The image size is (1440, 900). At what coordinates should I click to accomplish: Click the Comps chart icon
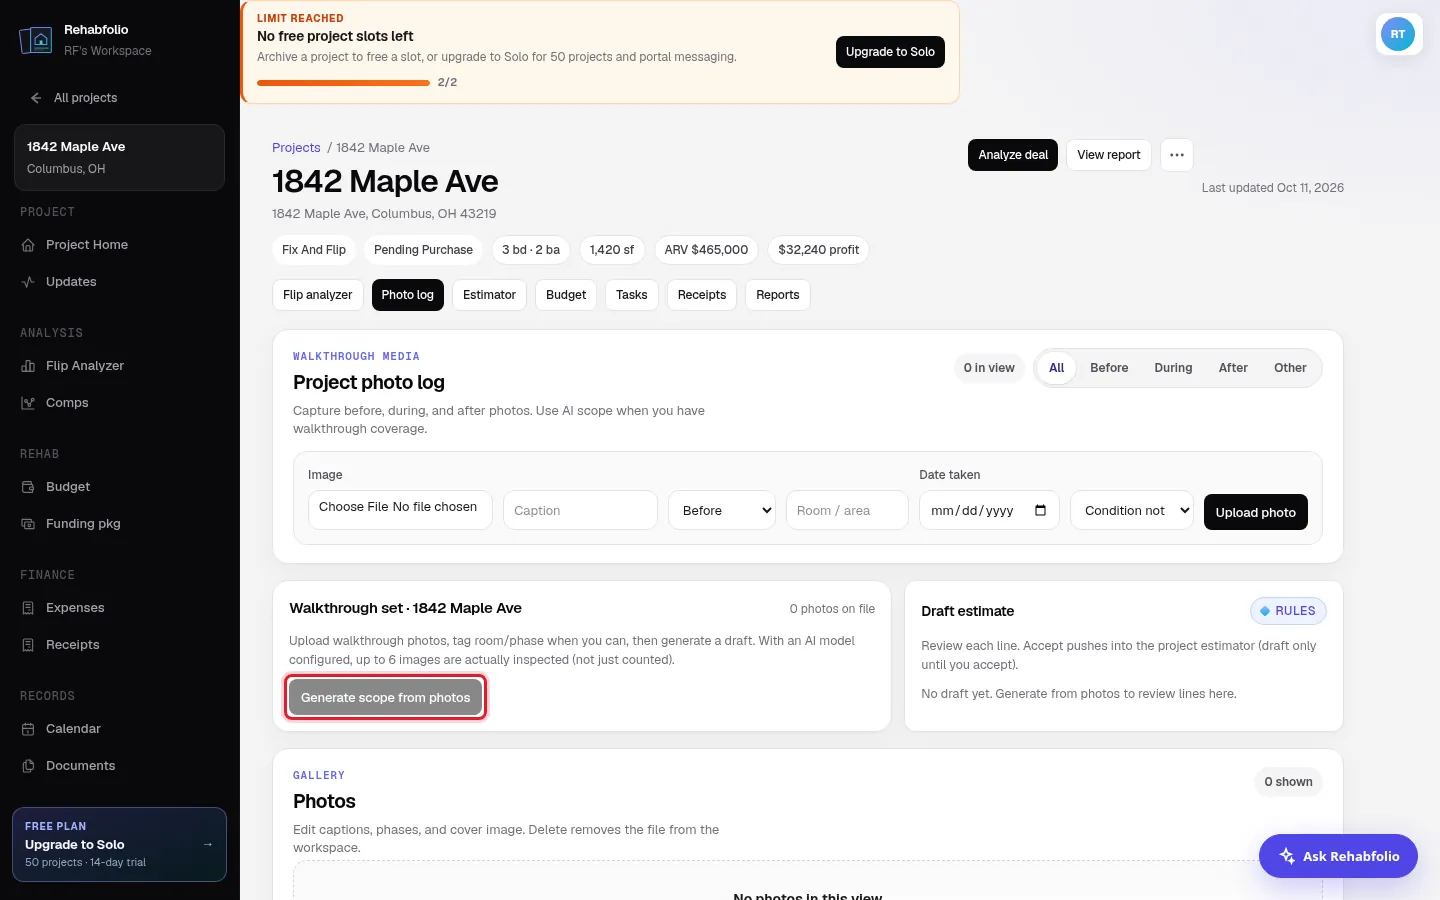click(28, 403)
